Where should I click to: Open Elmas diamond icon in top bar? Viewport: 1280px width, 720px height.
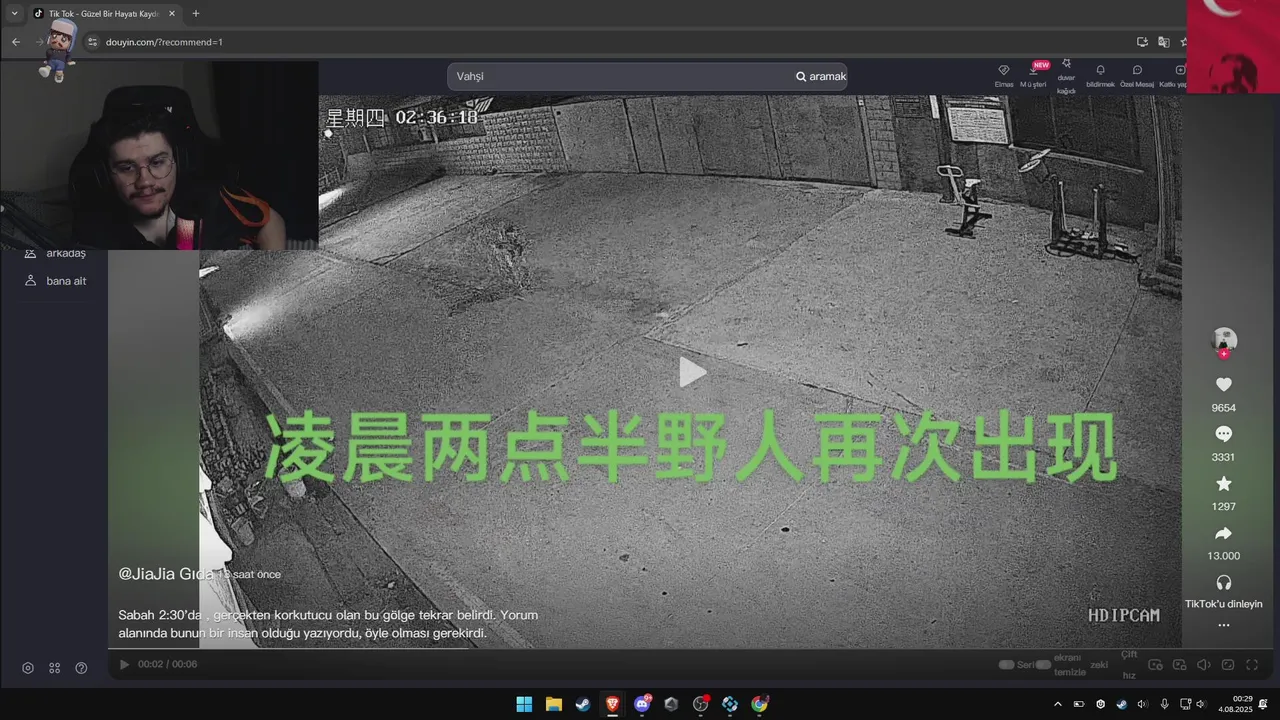pos(1004,71)
